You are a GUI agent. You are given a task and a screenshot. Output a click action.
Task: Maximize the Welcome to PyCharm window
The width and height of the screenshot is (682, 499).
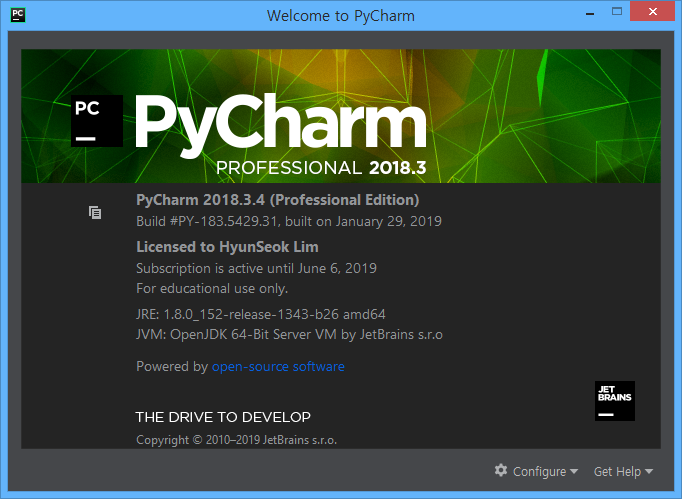pyautogui.click(x=616, y=12)
